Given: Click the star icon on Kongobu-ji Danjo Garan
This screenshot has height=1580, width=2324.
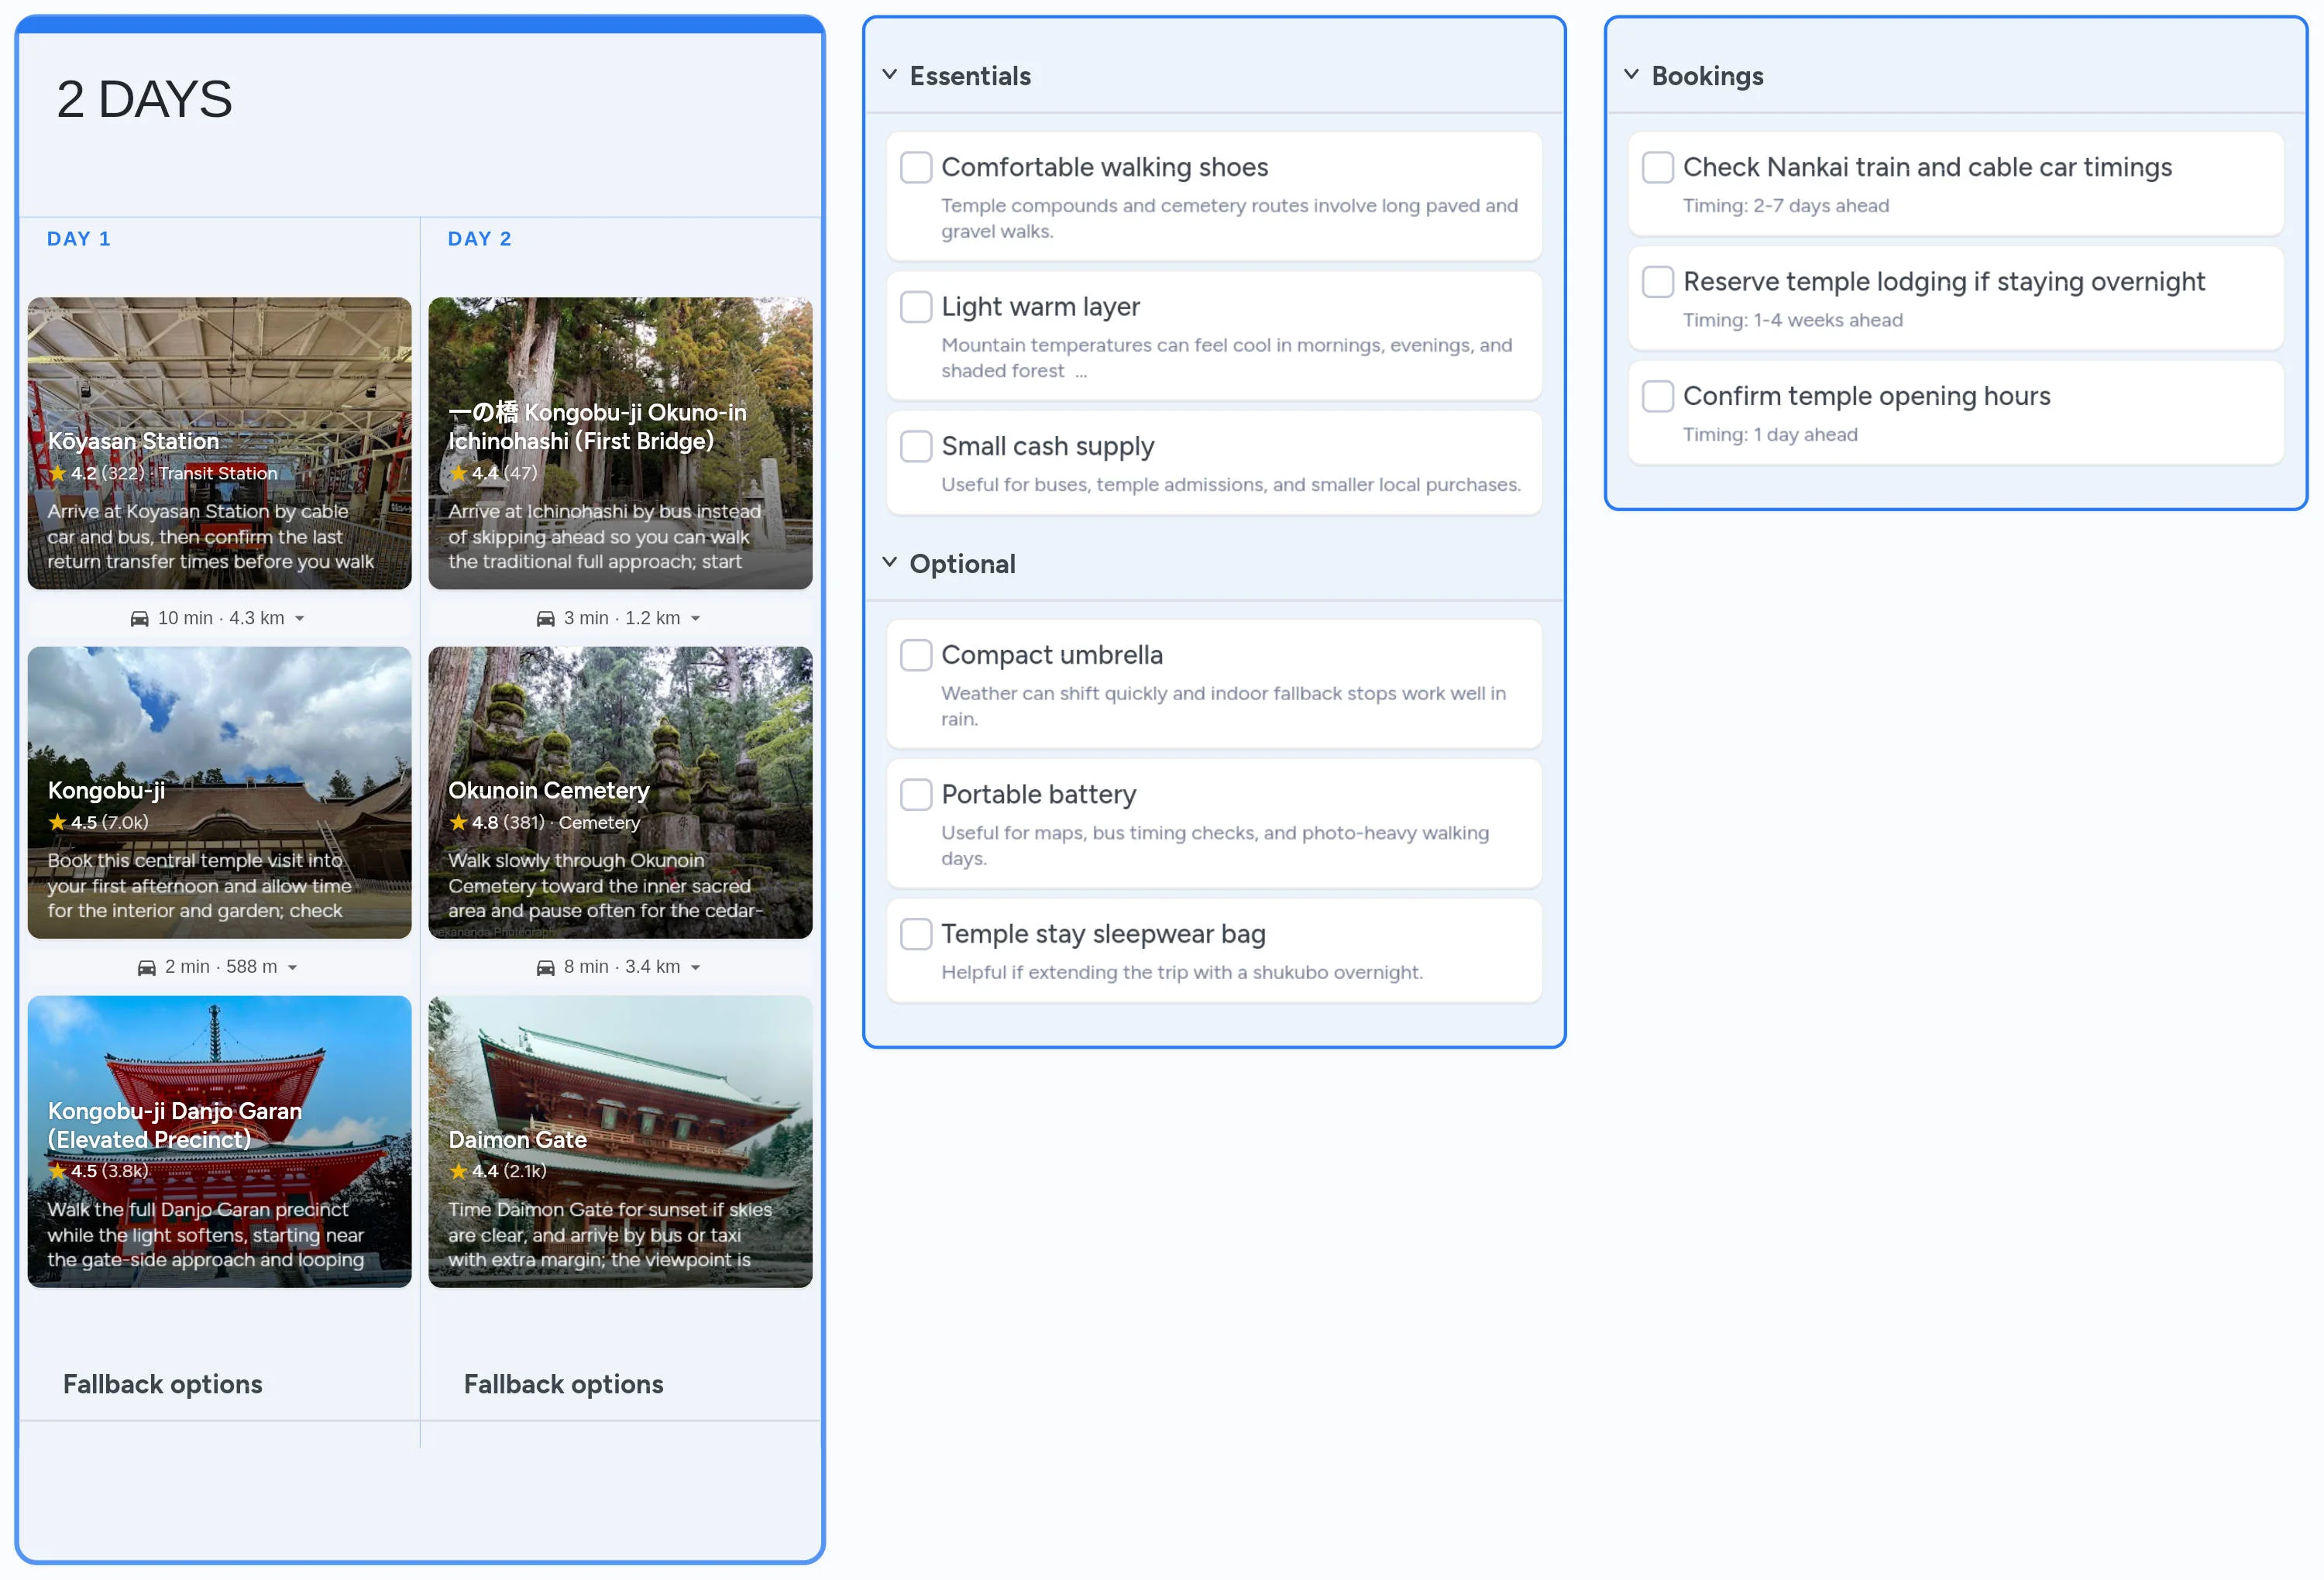Looking at the screenshot, I should (59, 1171).
